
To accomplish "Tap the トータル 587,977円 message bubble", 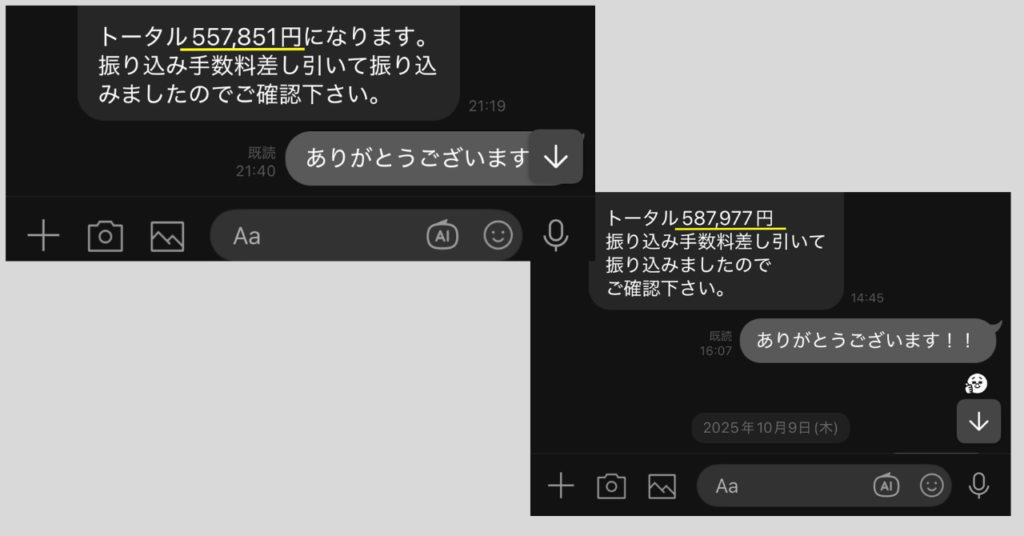I will point(716,251).
